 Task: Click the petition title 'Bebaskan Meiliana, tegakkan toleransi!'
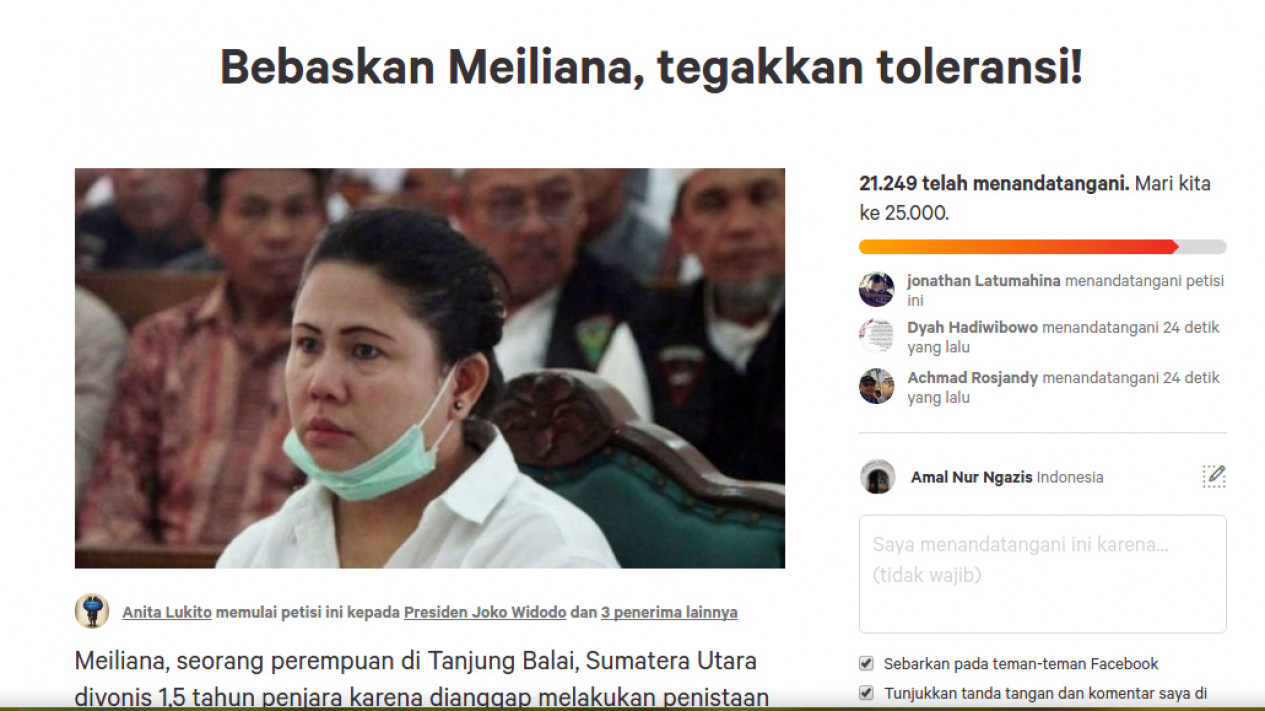pyautogui.click(x=651, y=68)
